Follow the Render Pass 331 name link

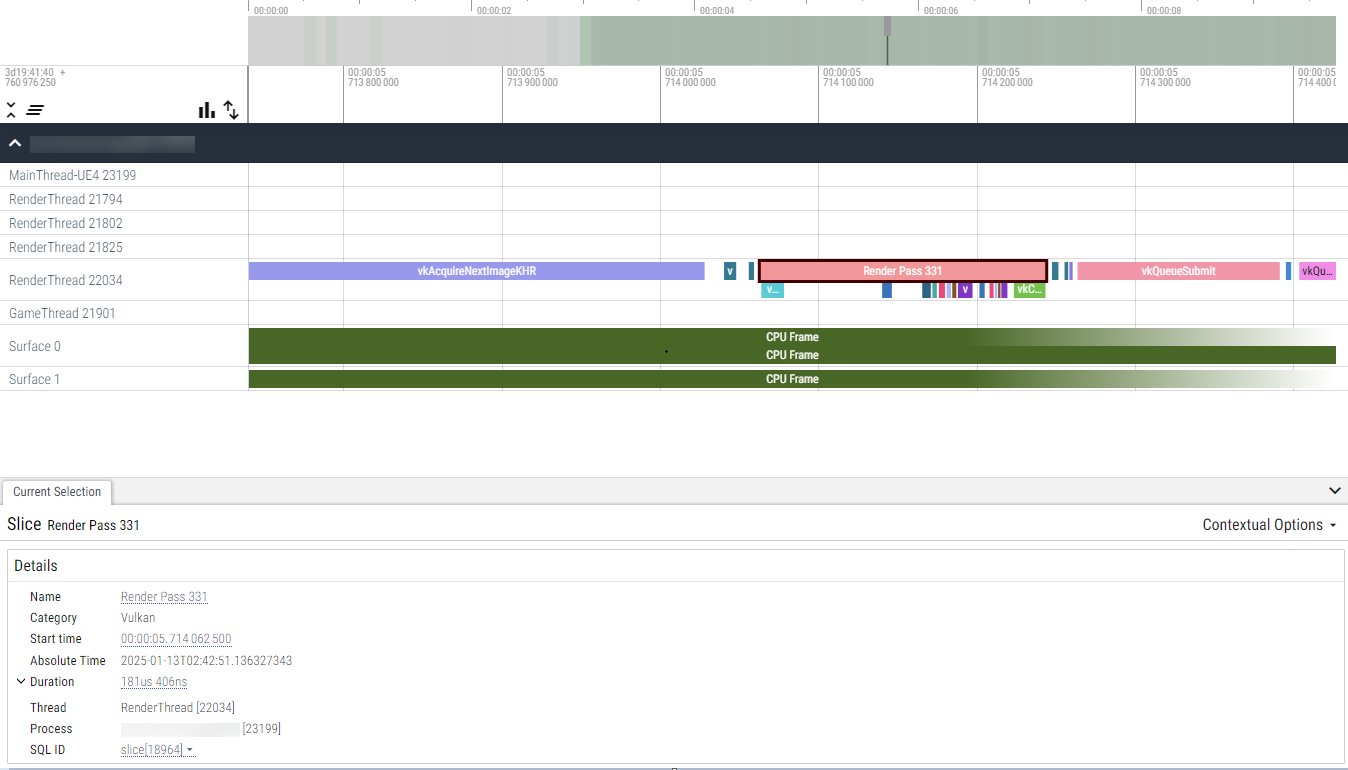(163, 596)
